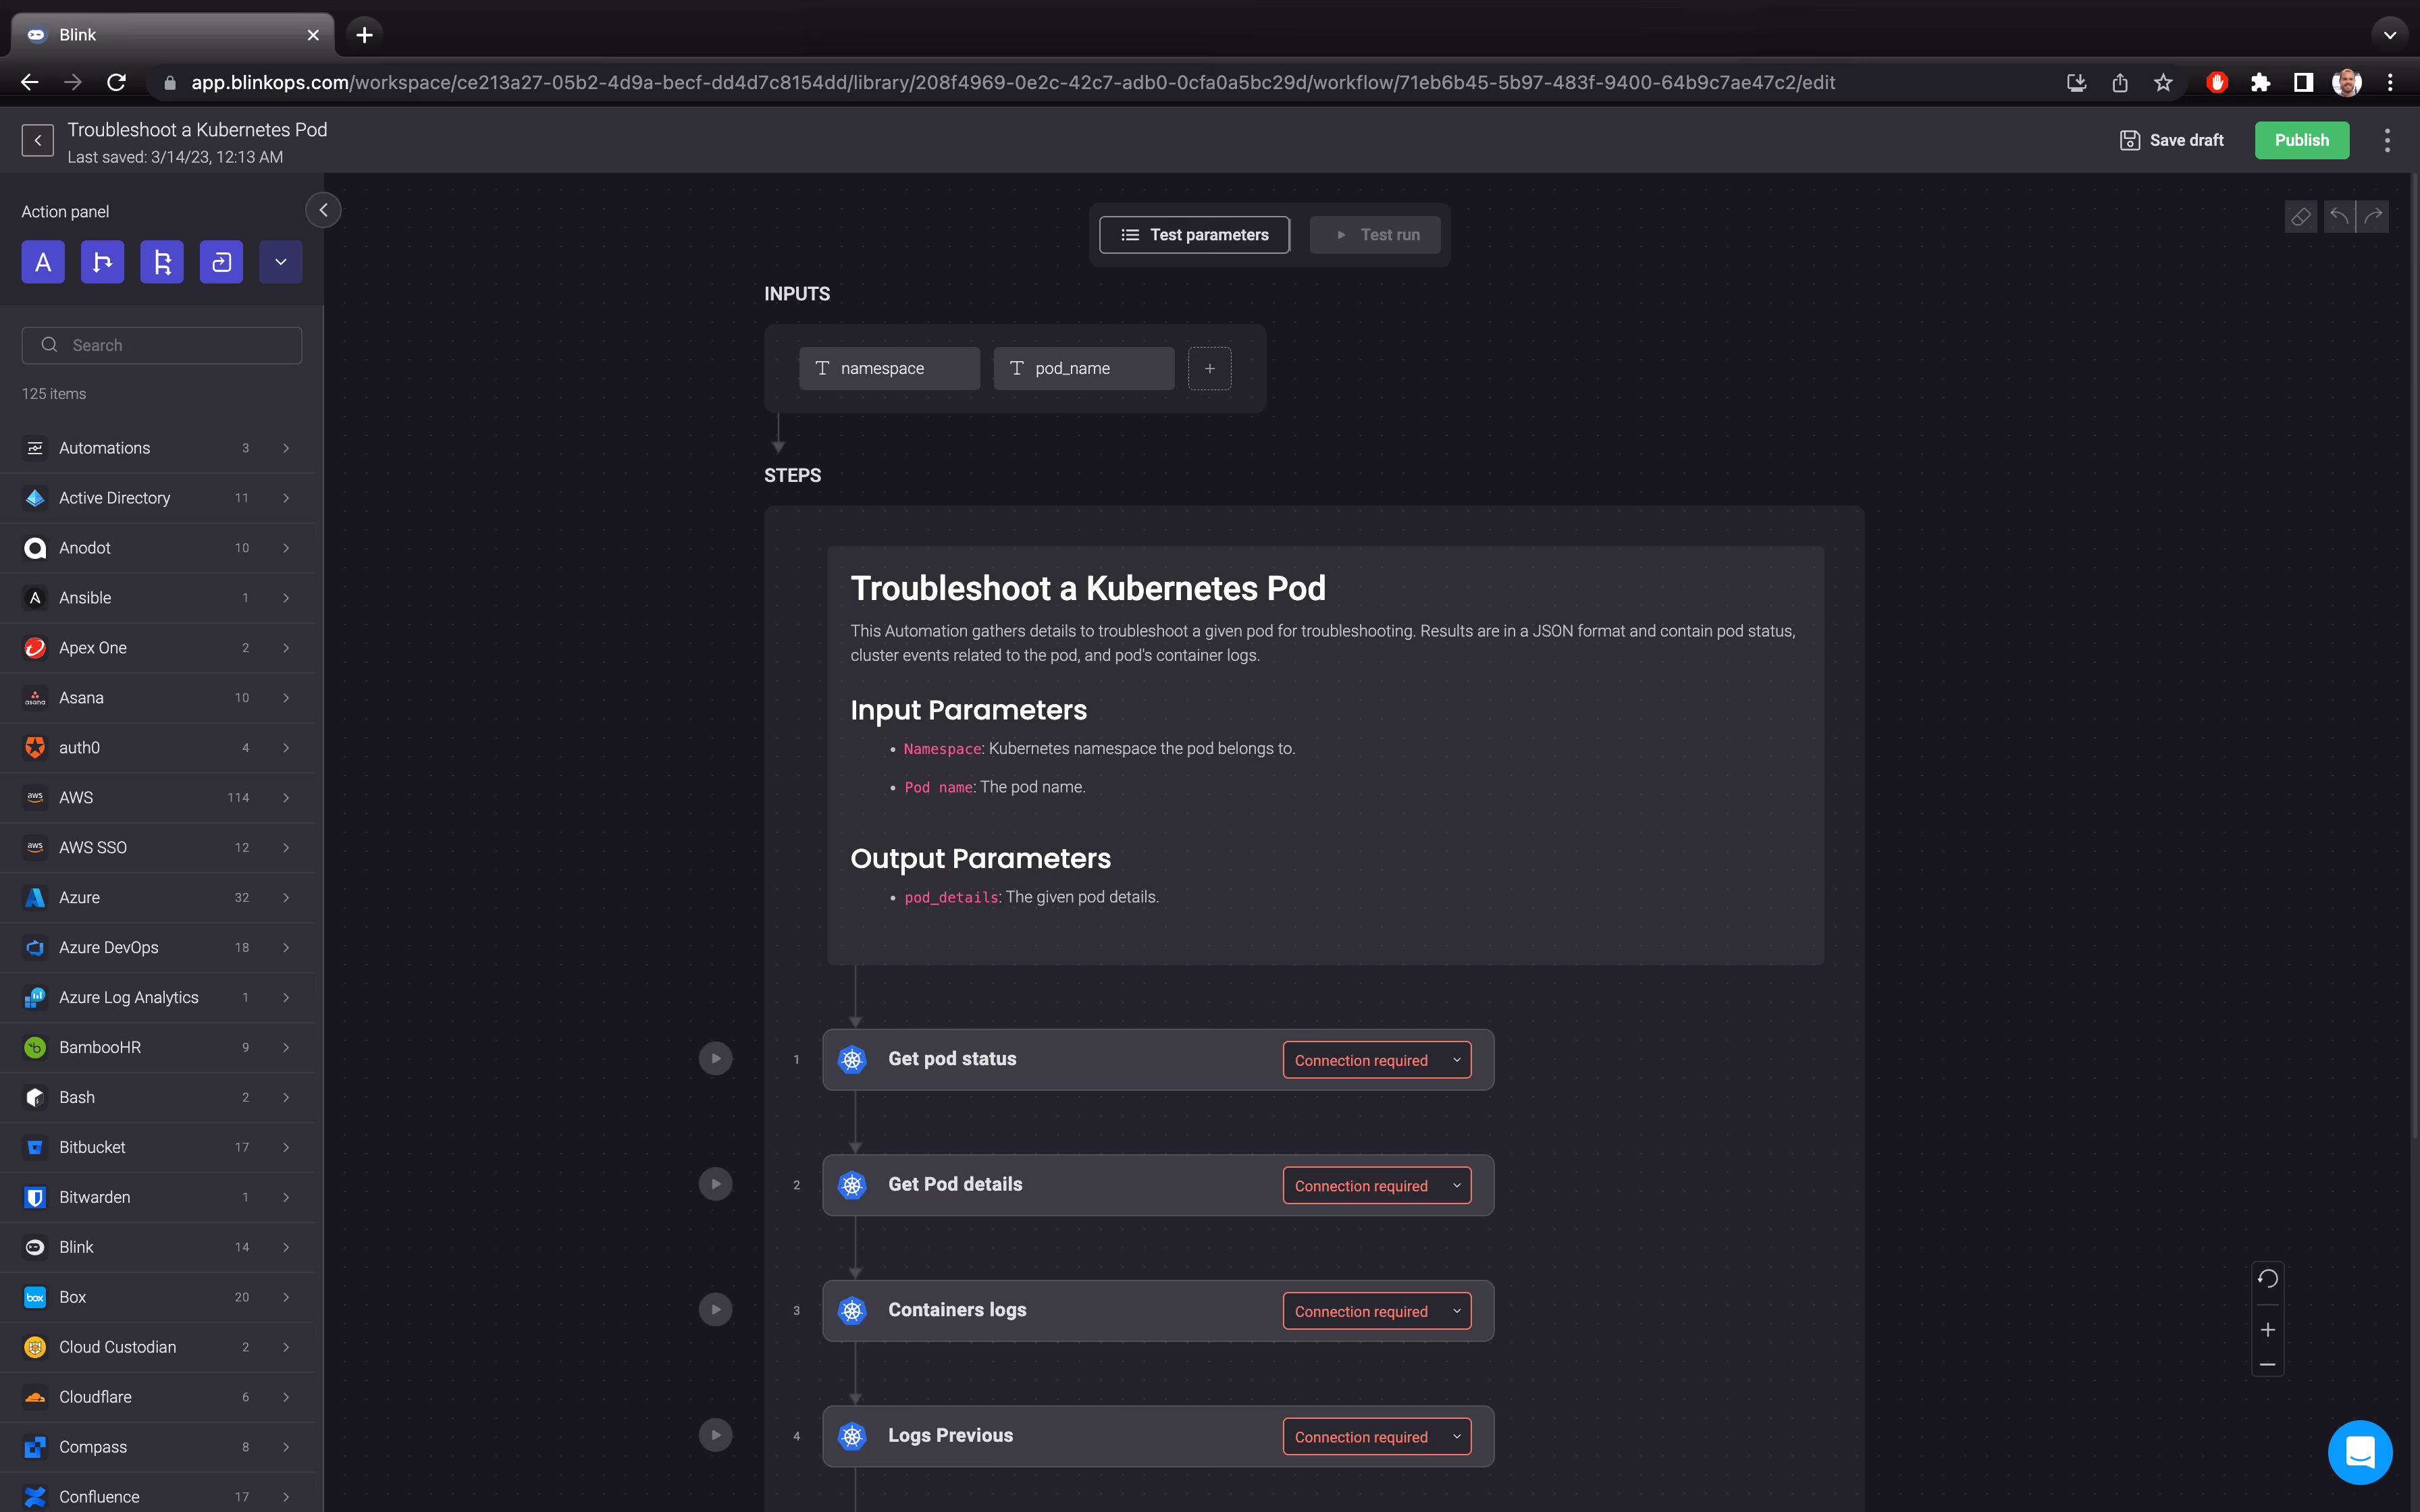2420x1512 pixels.
Task: Add a condition branch step icon
Action: pos(102,262)
